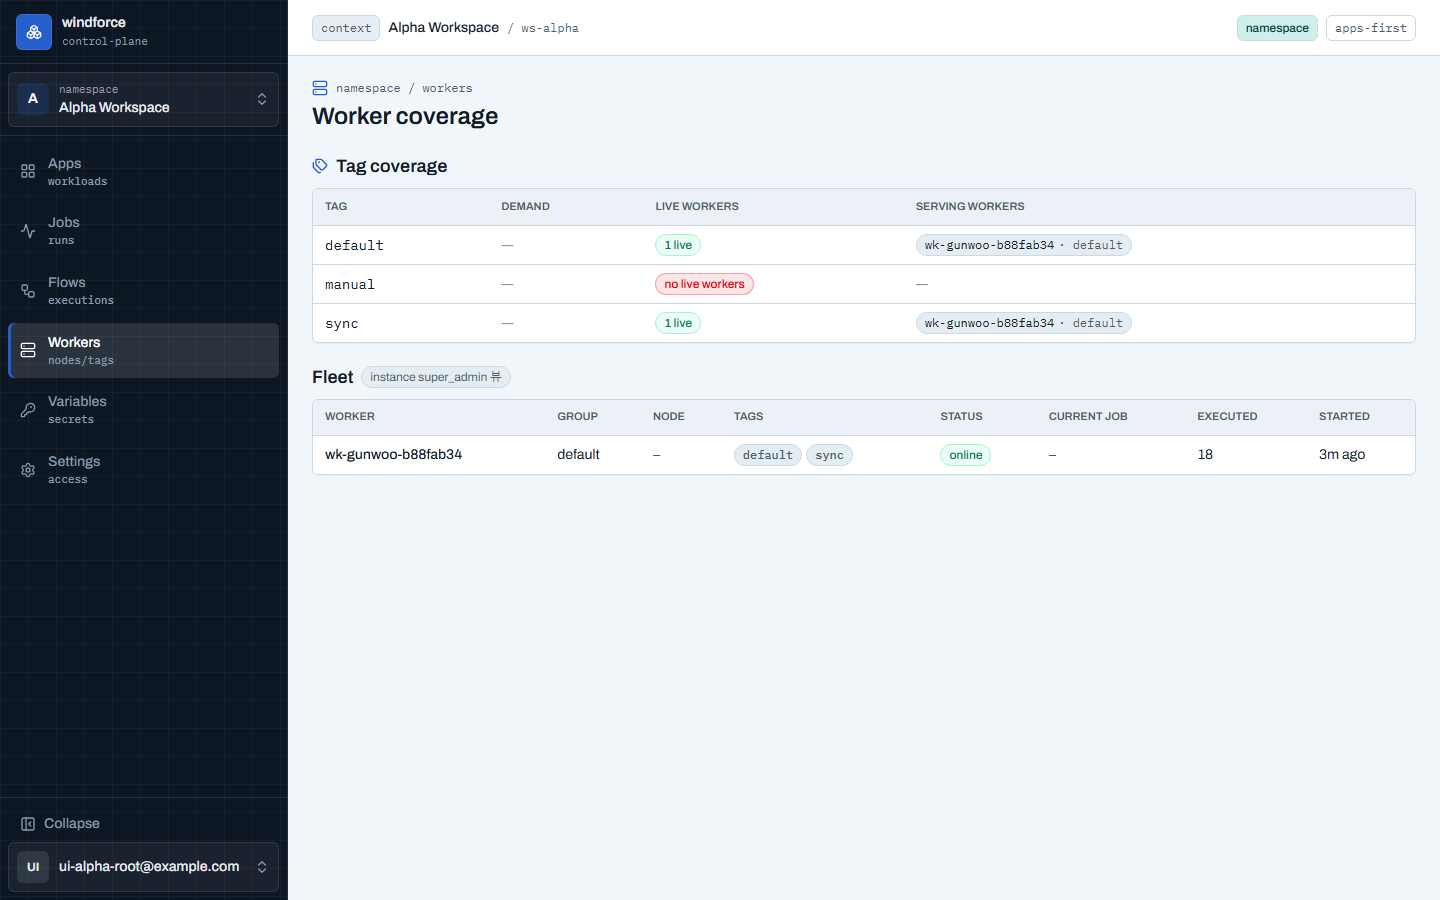1440x900 pixels.
Task: Click the default tag row name
Action: click(x=354, y=245)
